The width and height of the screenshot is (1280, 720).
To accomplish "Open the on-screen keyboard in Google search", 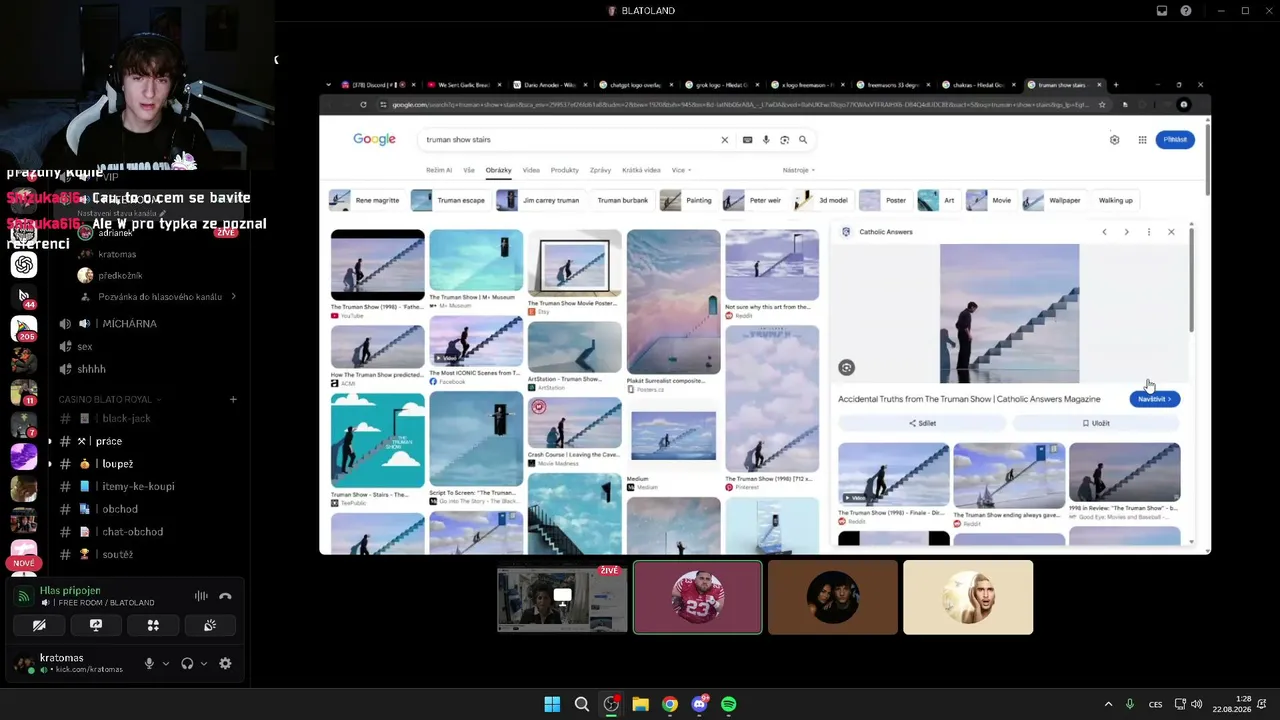I will tap(747, 140).
